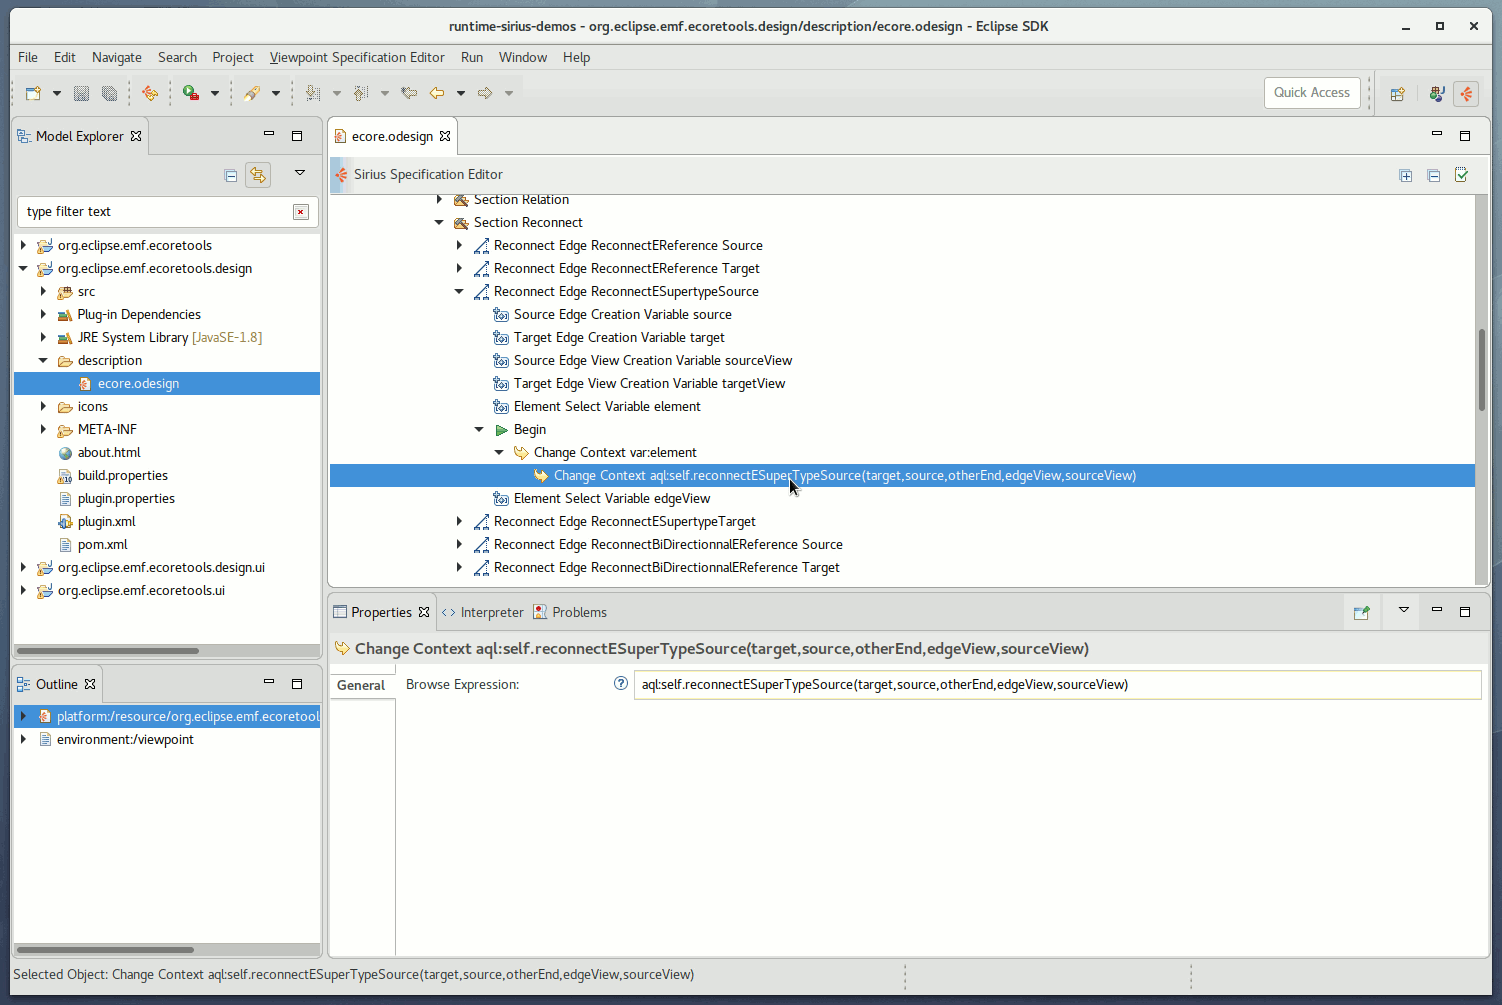The height and width of the screenshot is (1005, 1502).
Task: Collapse the description folder
Action: (43, 360)
